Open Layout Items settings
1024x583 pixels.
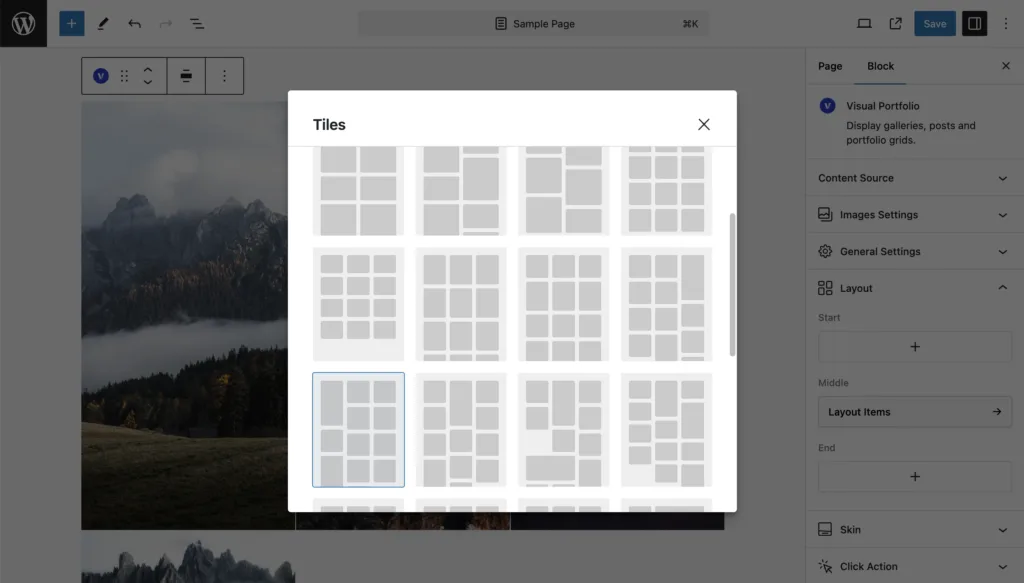tap(915, 412)
